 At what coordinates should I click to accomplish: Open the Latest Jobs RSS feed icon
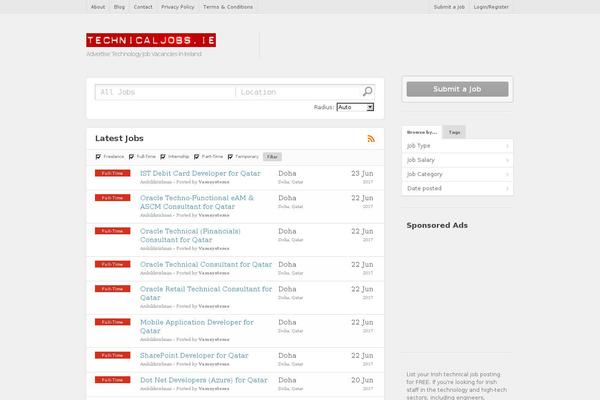(371, 139)
